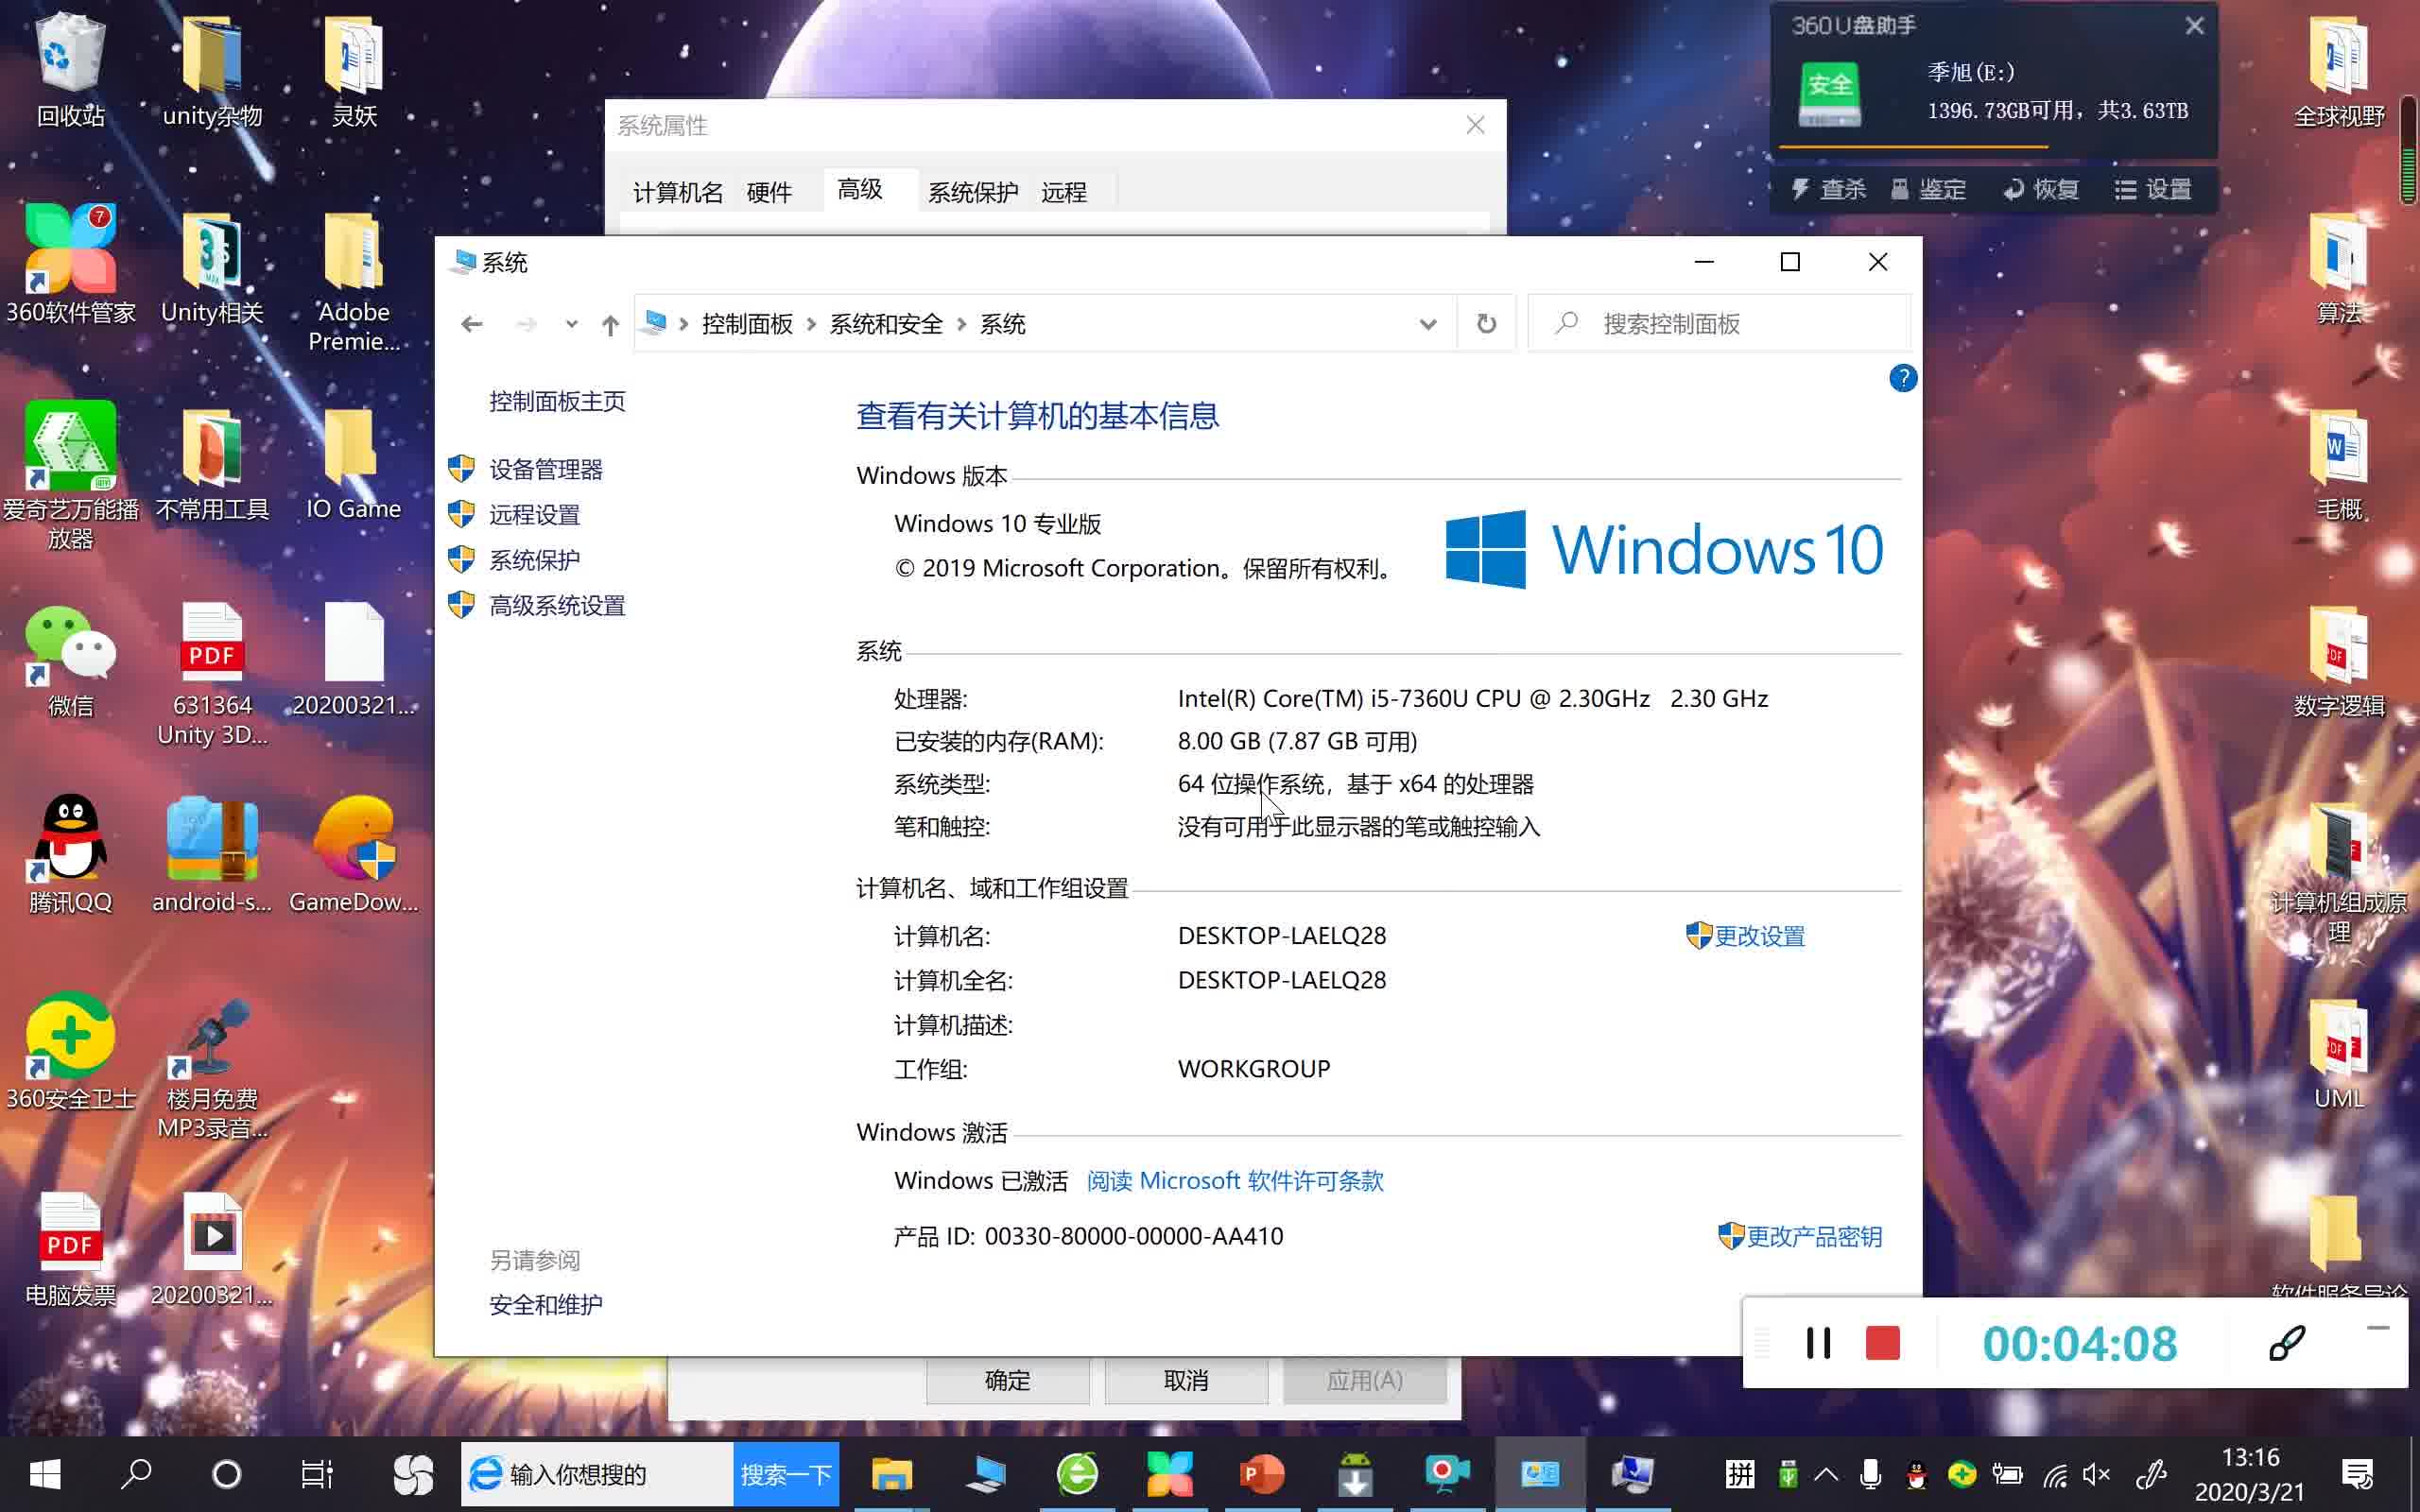This screenshot has height=1512, width=2420.
Task: Switch to 硬件 tab in 系统属性
Action: tap(768, 192)
